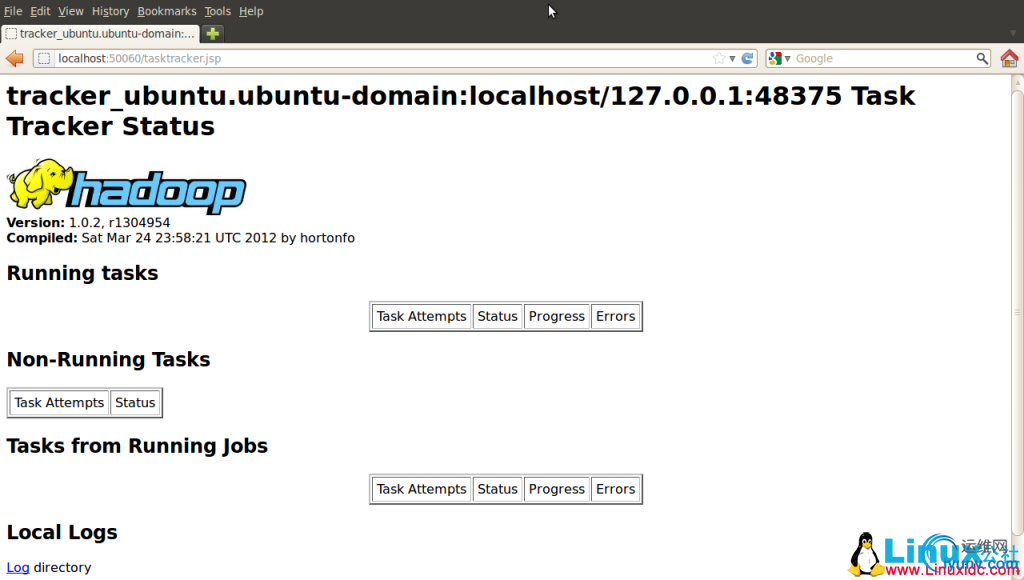Click Task Attempts header under Non-Running Tasks

[x=59, y=403]
